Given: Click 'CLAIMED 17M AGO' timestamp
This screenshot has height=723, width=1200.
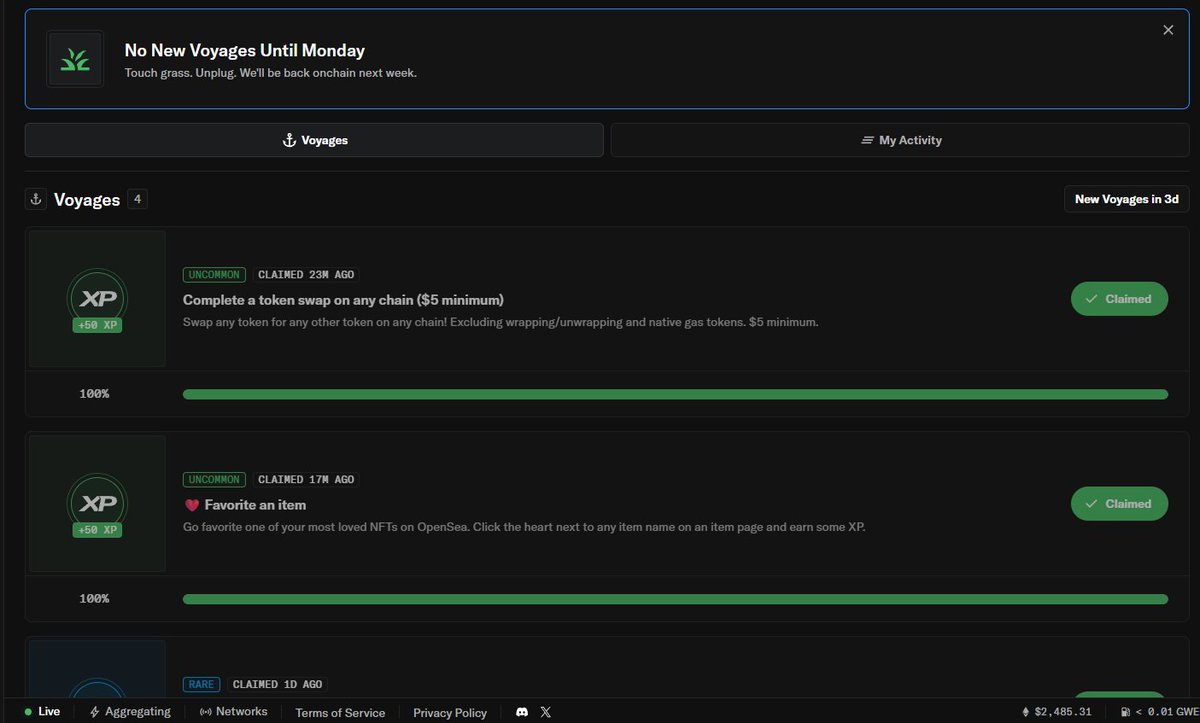Looking at the screenshot, I should point(306,479).
